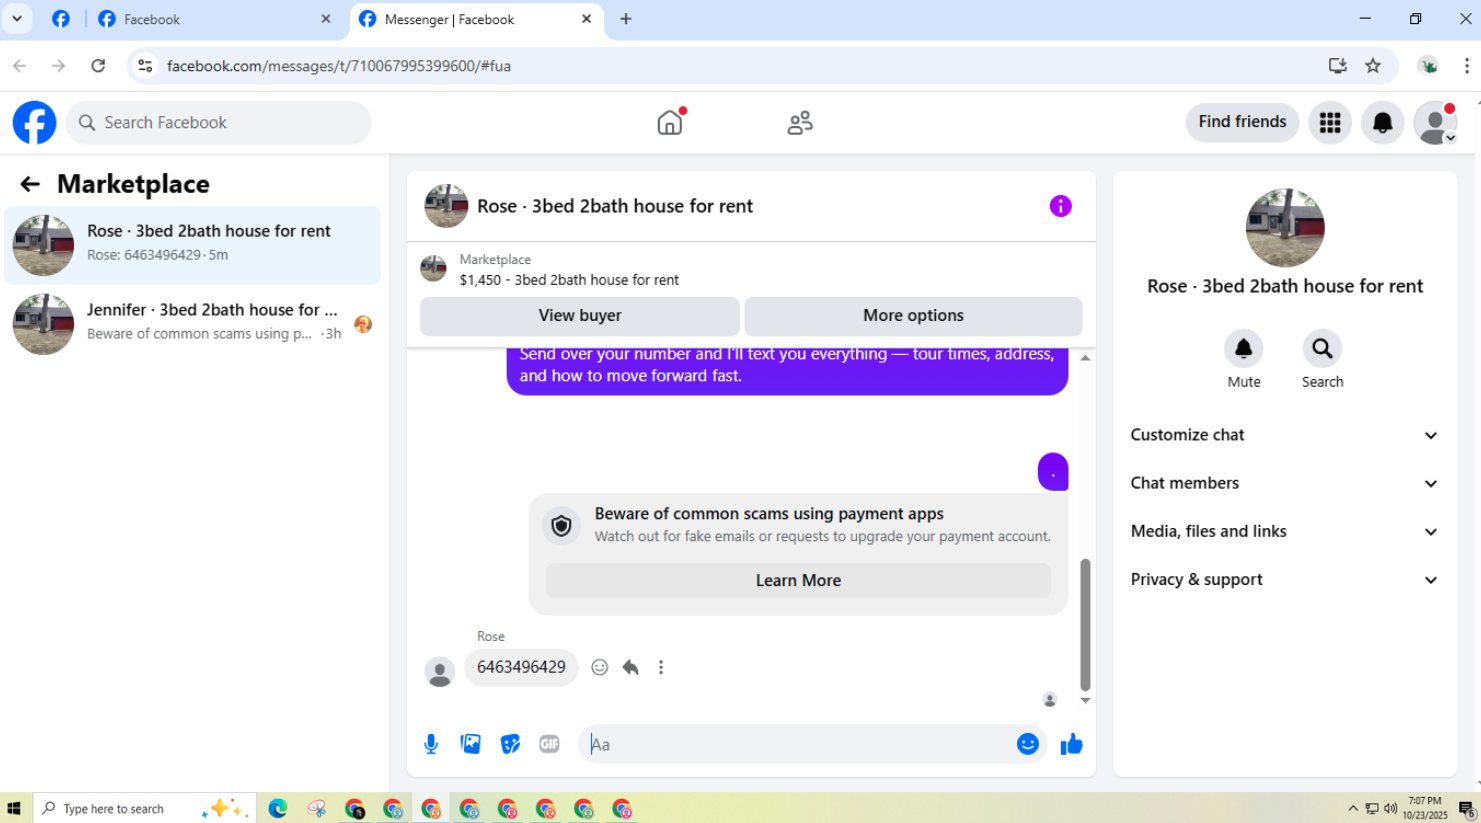Choose a sticker icon

pos(510,744)
